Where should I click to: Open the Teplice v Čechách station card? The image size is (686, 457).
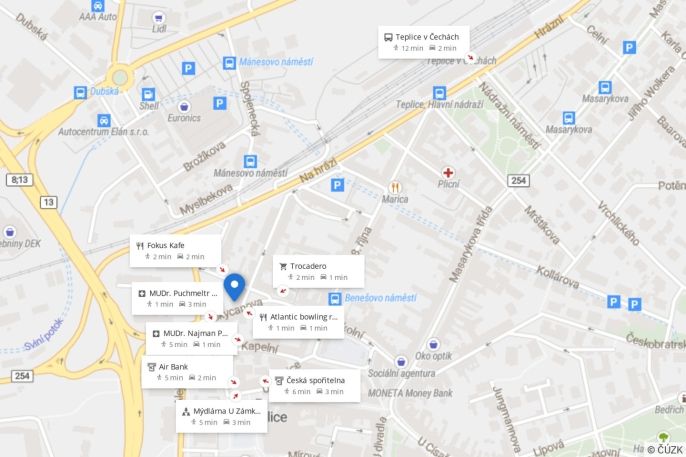[424, 42]
